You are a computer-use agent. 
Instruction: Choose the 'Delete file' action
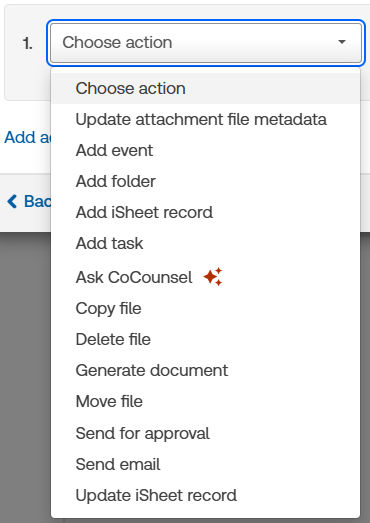coord(206,339)
